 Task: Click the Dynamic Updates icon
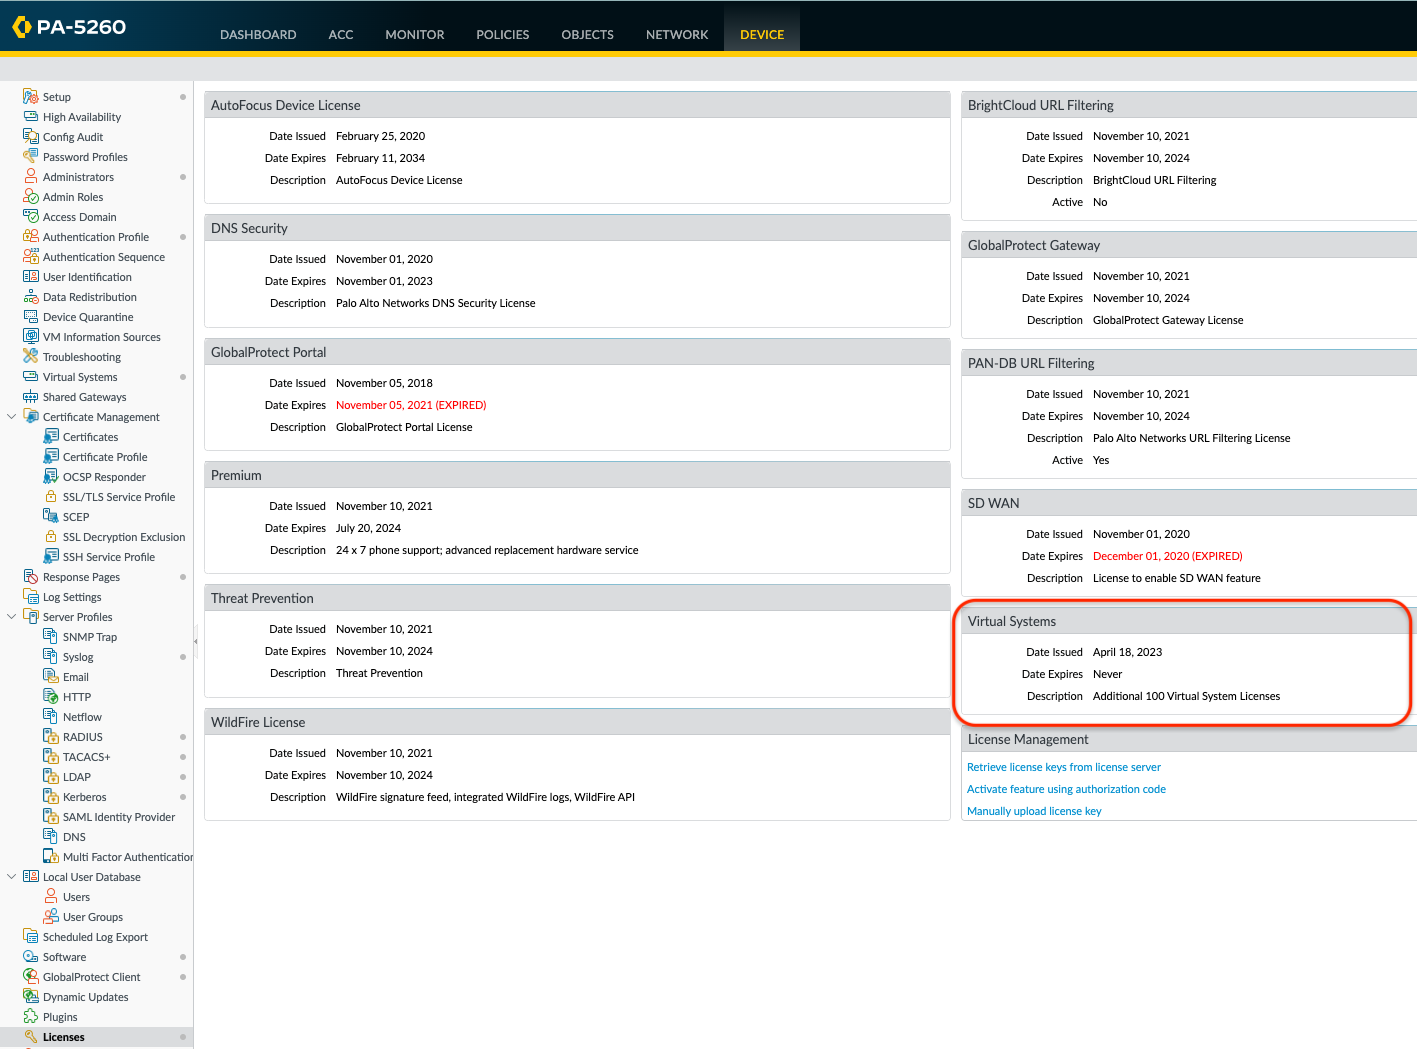click(x=31, y=997)
